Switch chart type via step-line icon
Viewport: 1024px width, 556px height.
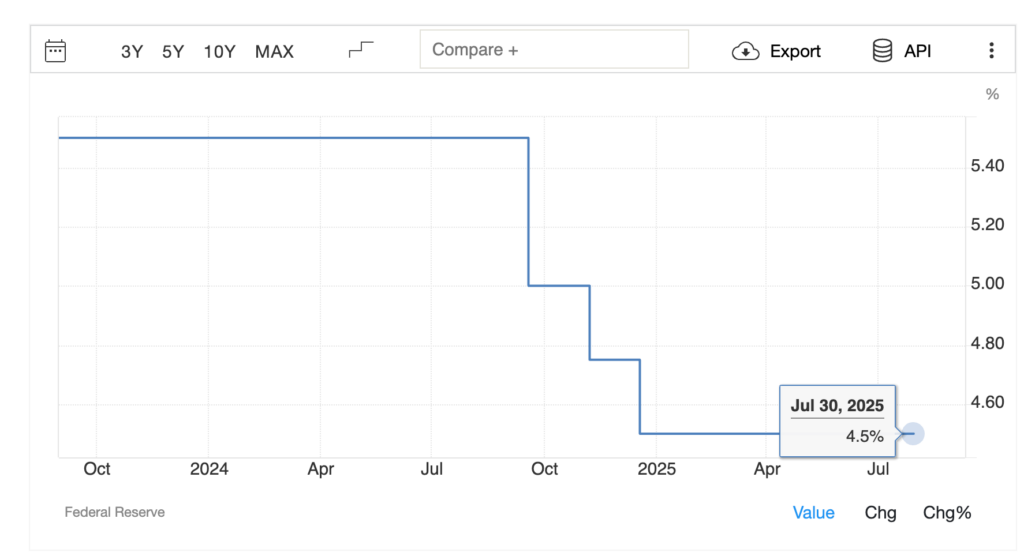coord(361,50)
